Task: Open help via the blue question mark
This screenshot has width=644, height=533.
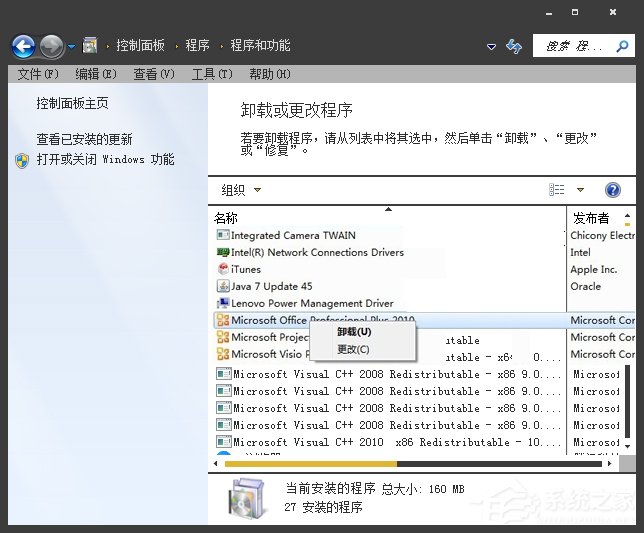Action: coord(612,190)
